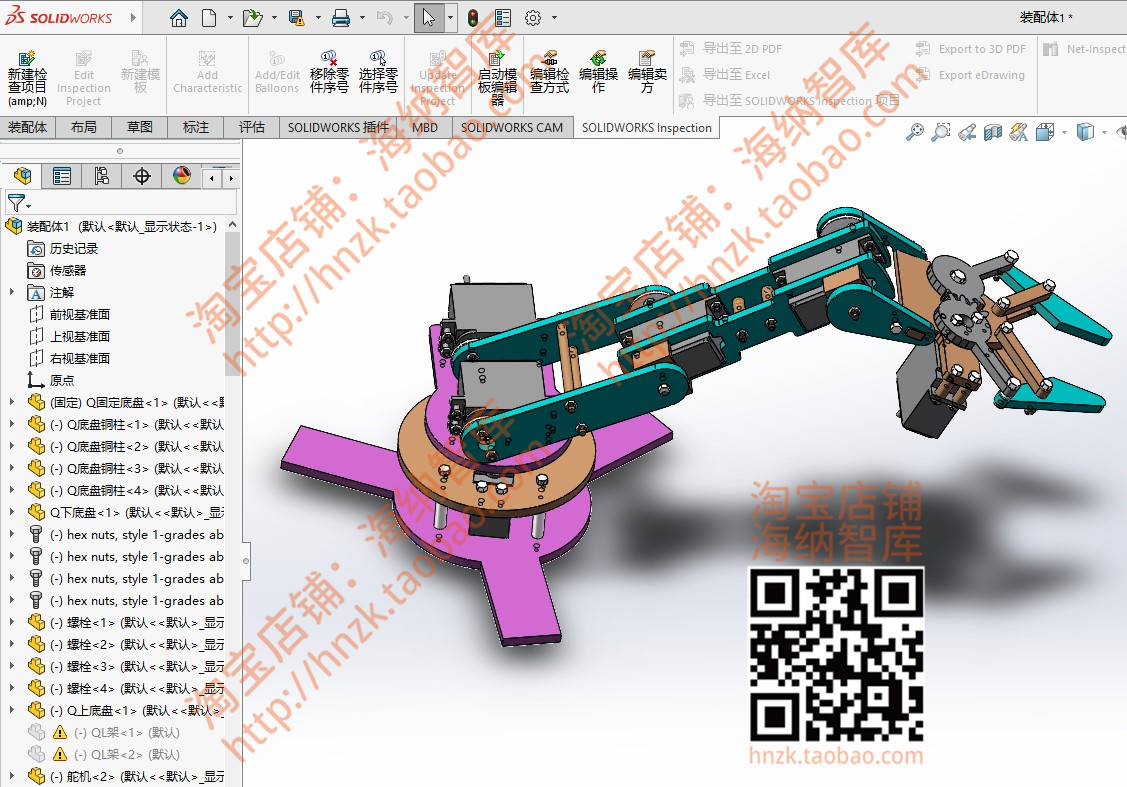Click the Rebuild traffic light icon
Image resolution: width=1127 pixels, height=787 pixels.
[x=473, y=18]
